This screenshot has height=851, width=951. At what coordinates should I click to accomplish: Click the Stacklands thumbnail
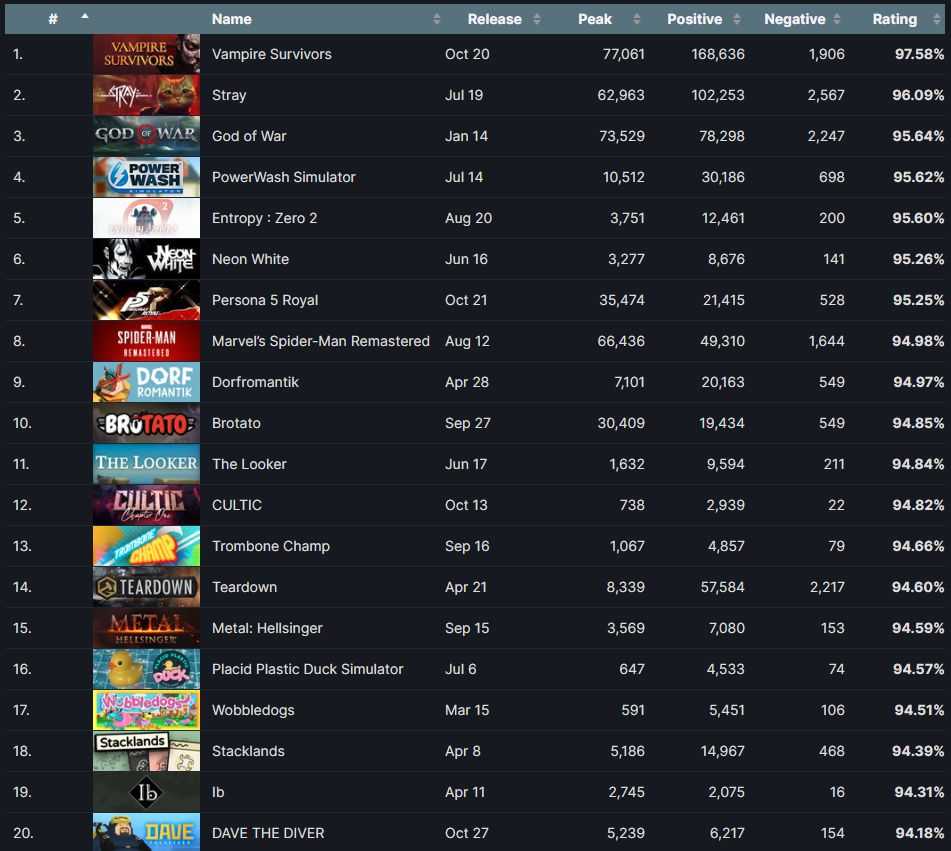coord(146,751)
